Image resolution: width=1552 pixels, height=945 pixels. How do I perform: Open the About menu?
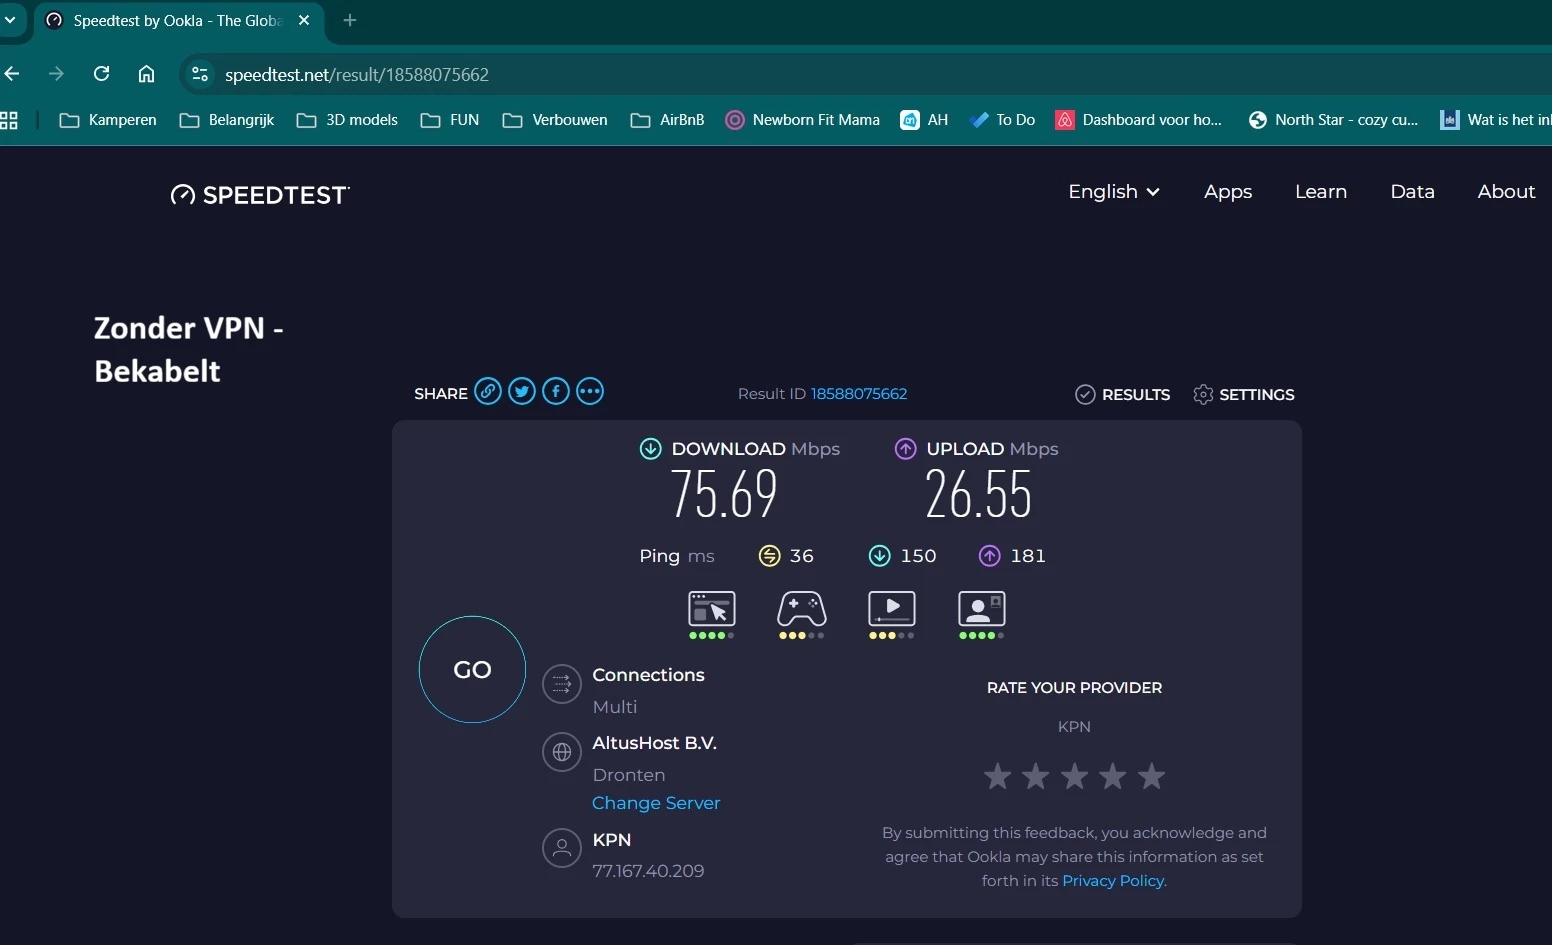[1506, 192]
